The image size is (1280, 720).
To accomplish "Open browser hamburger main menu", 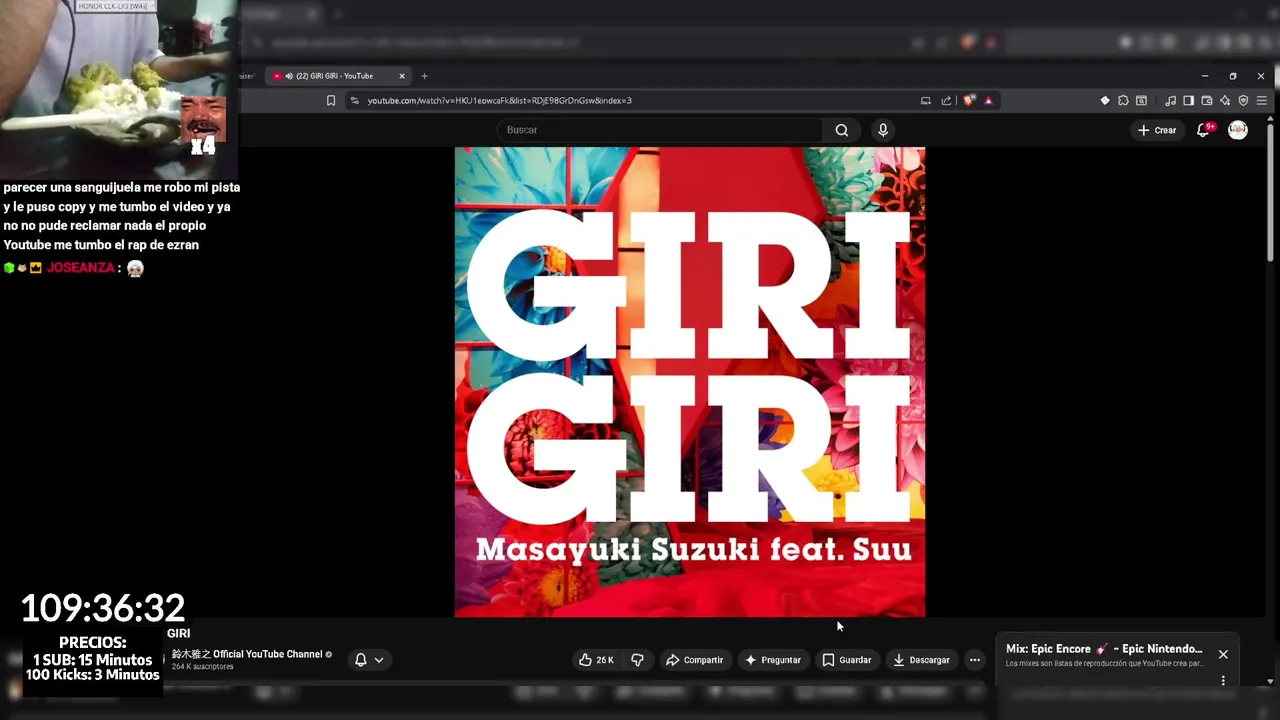I will pyautogui.click(x=1262, y=100).
